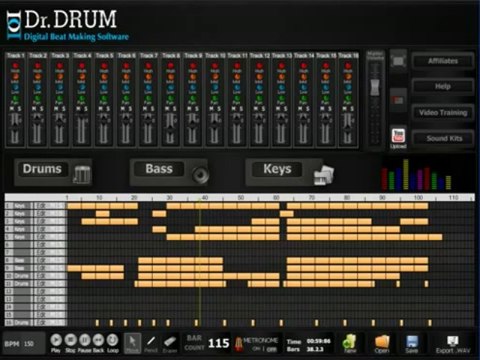The image size is (480, 360).
Task: Solo Track 1 with S button
Action: [x=19, y=109]
